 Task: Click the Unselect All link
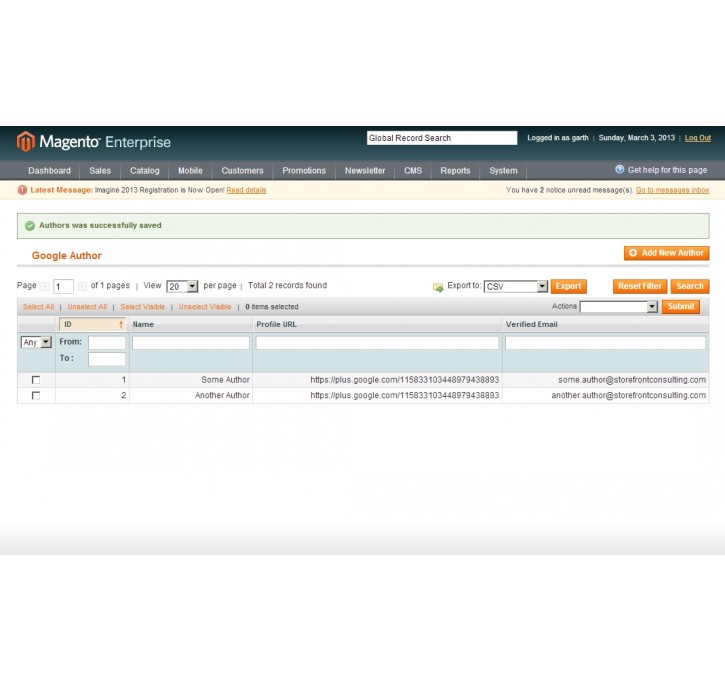click(x=87, y=306)
